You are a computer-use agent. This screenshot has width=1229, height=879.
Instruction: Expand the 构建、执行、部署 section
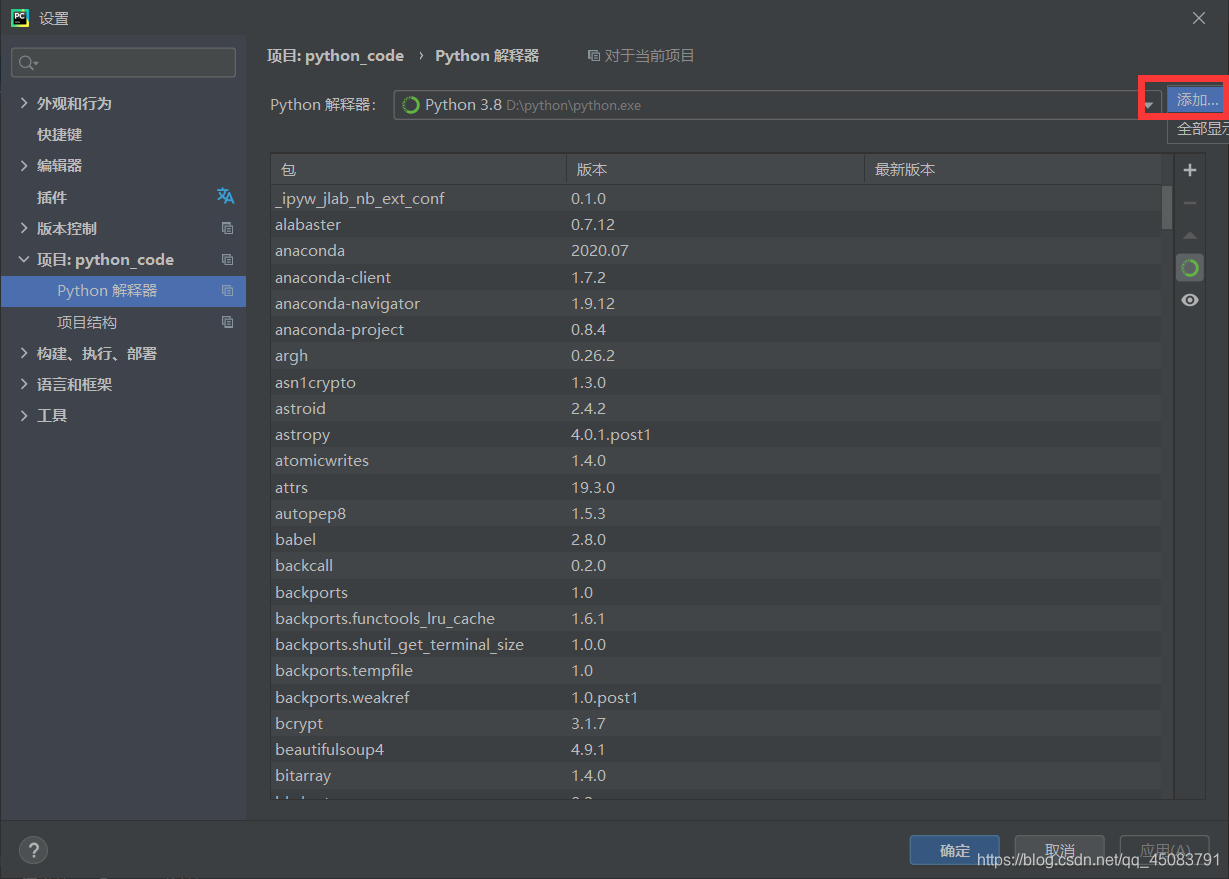coord(24,353)
